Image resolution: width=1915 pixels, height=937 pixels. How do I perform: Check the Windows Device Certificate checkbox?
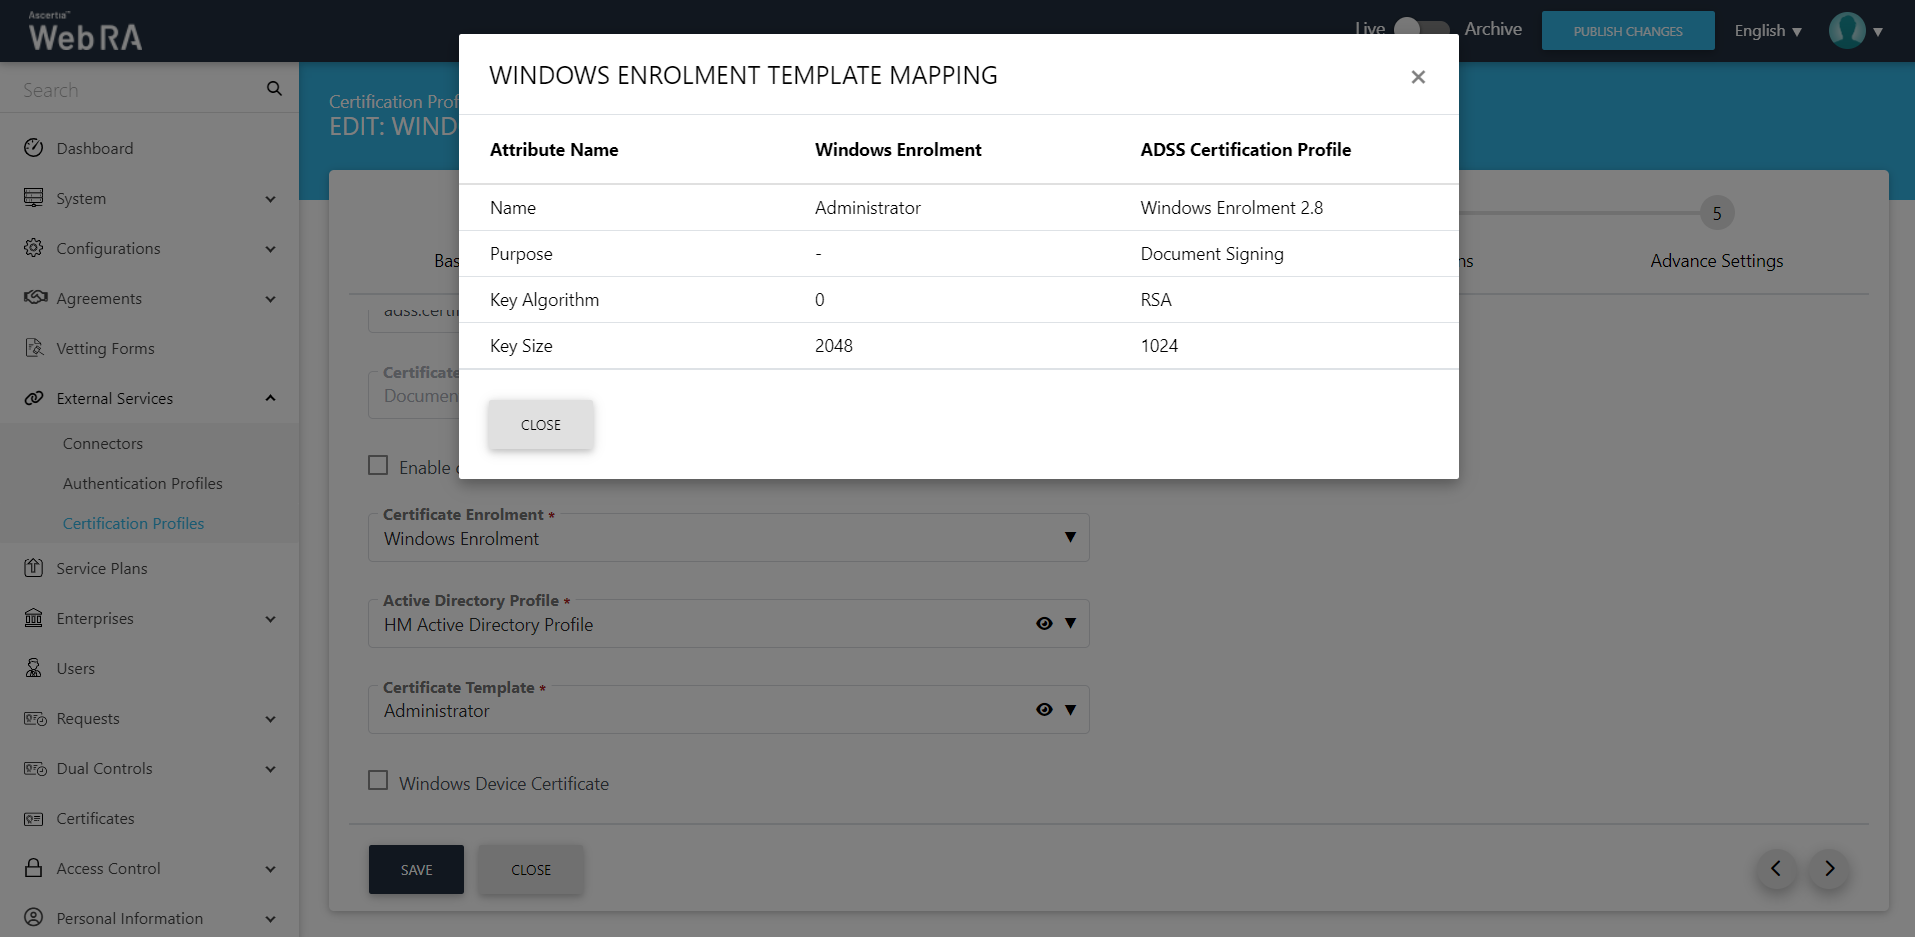click(378, 781)
